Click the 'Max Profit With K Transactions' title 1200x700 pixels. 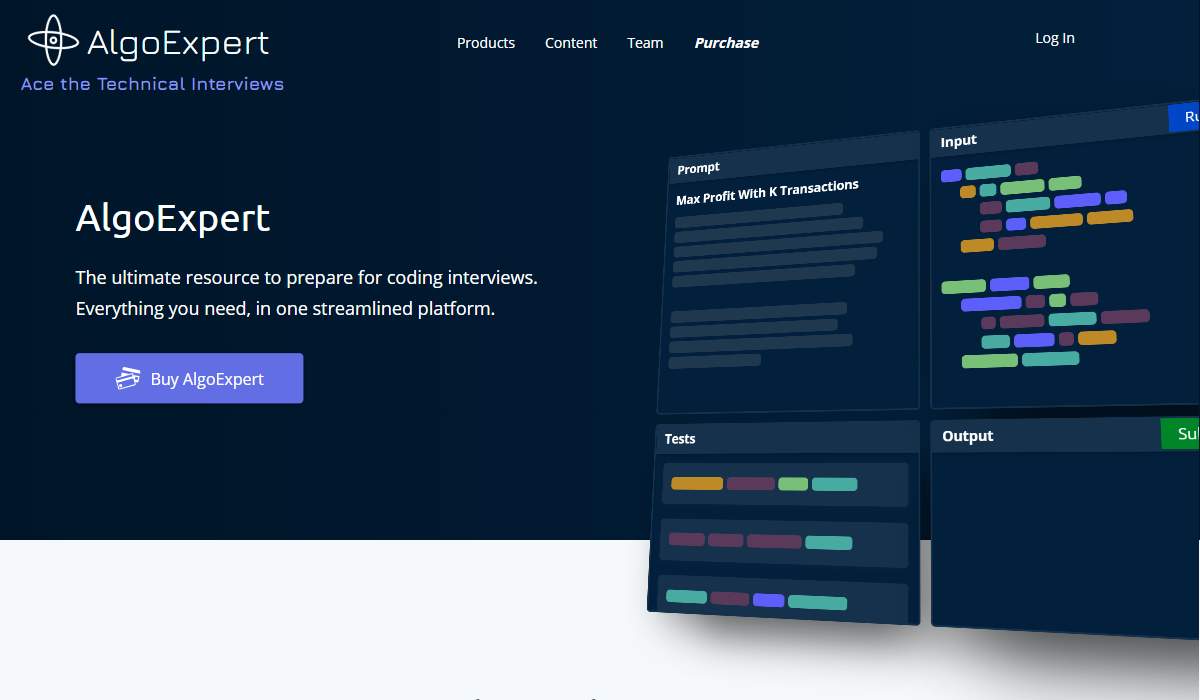[767, 192]
